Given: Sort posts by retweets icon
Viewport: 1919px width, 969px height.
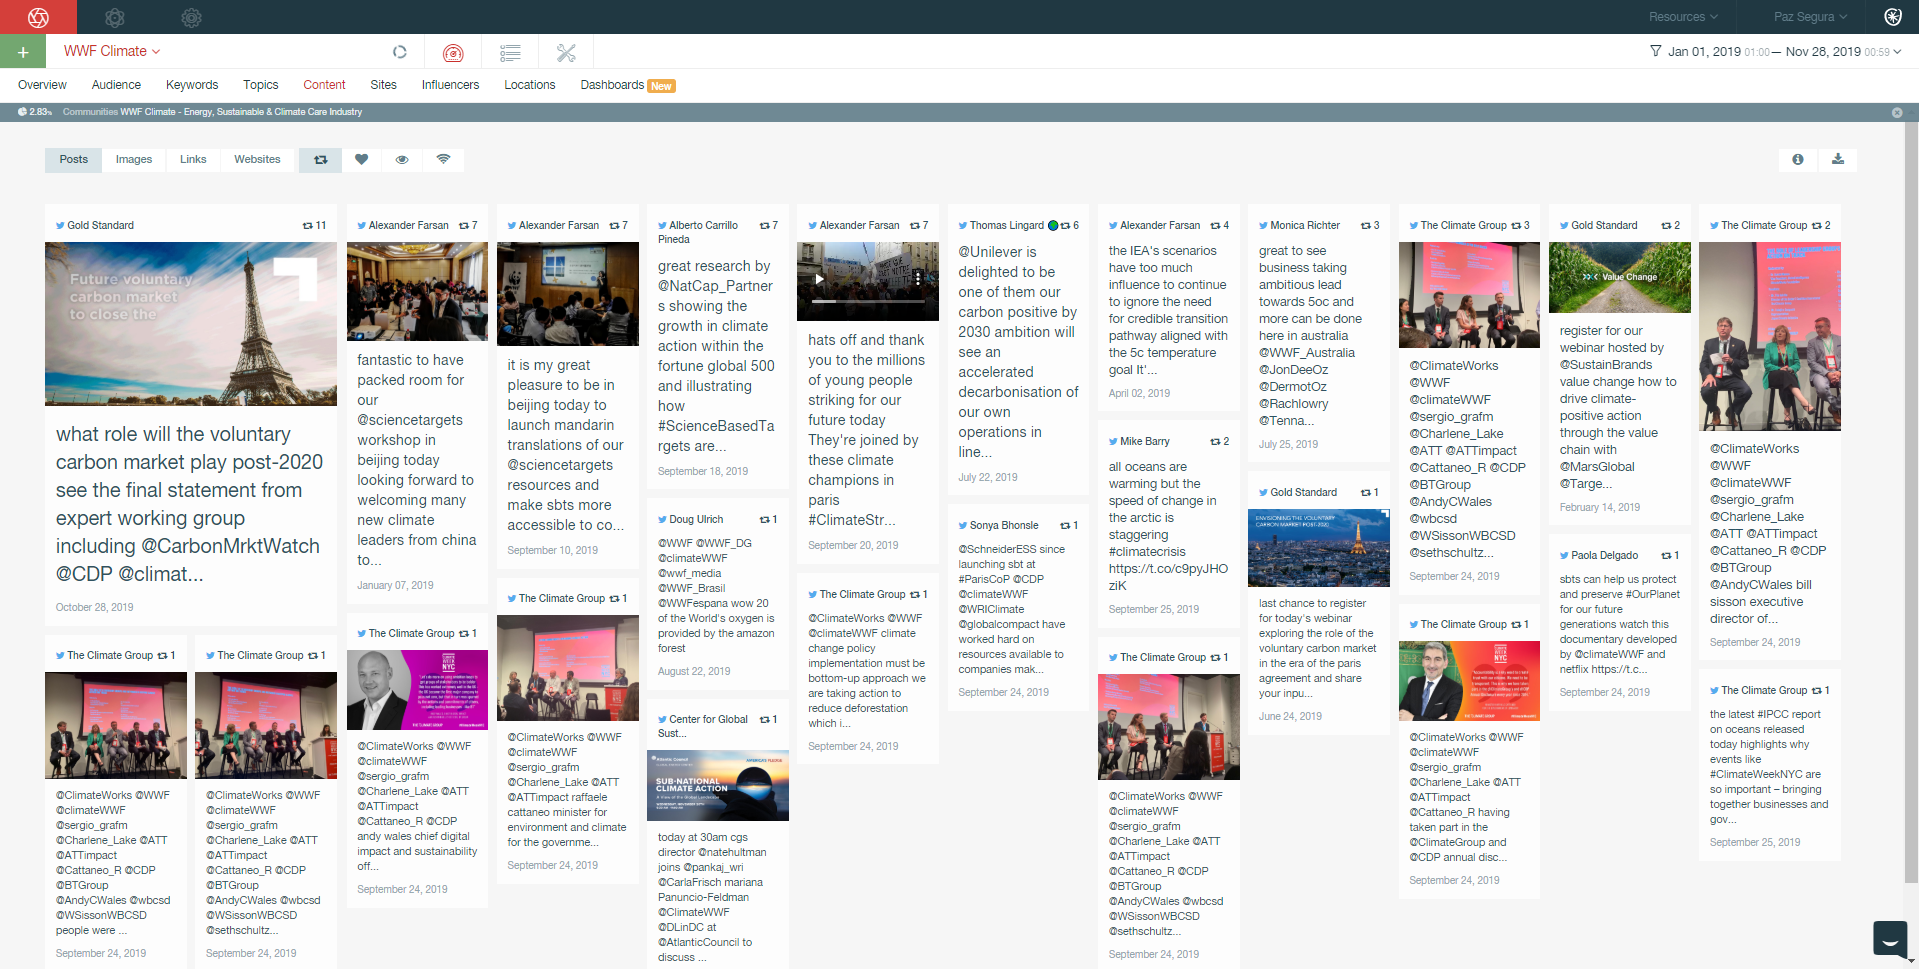Looking at the screenshot, I should [x=321, y=160].
